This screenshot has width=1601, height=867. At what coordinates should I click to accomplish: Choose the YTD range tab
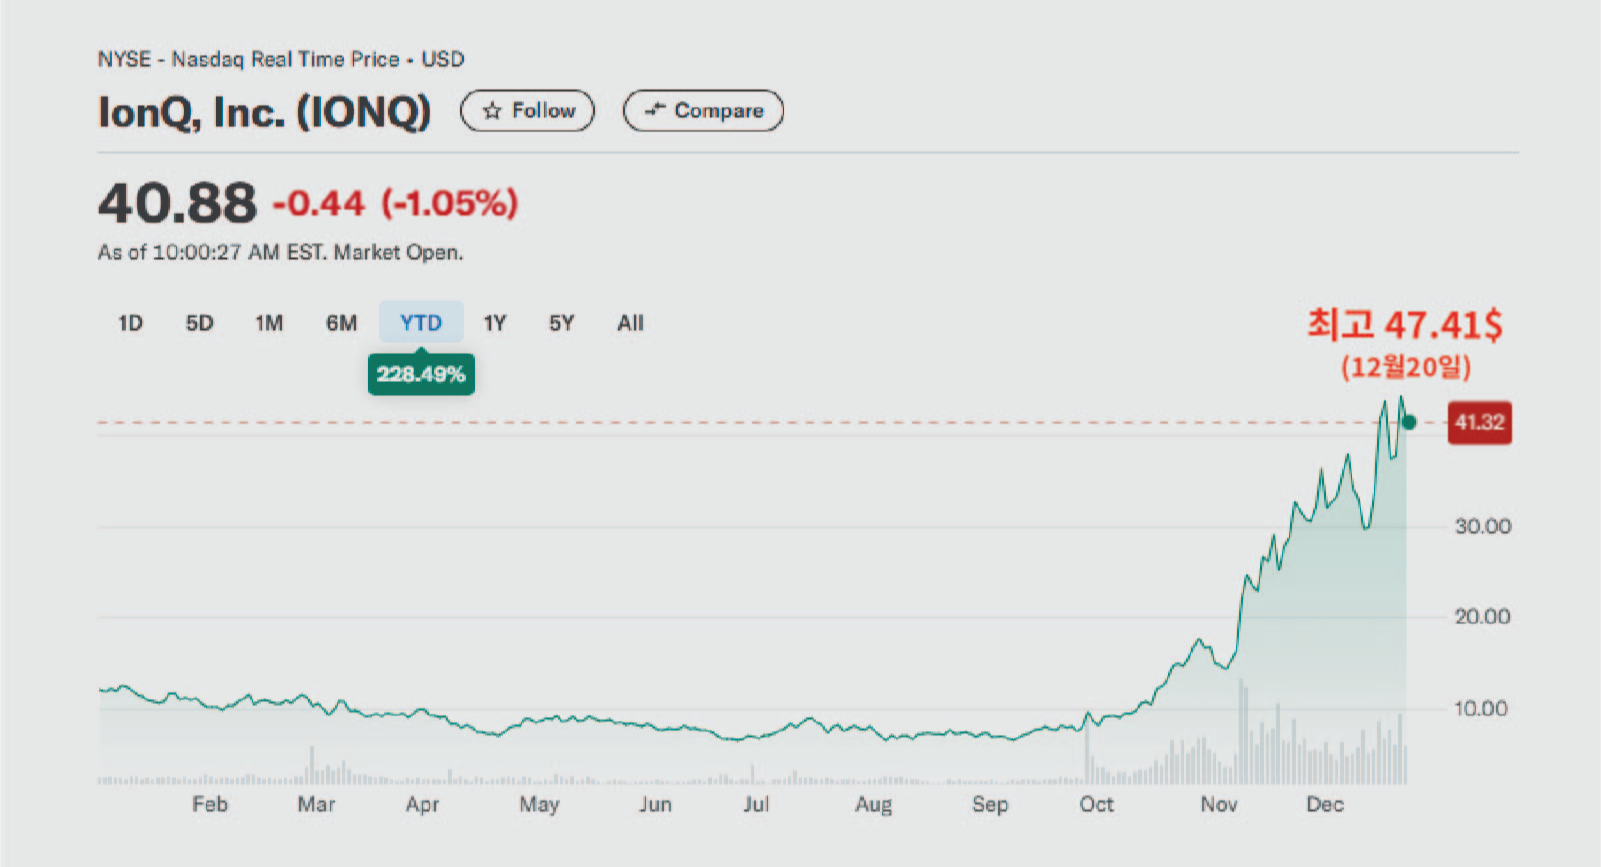coord(421,322)
